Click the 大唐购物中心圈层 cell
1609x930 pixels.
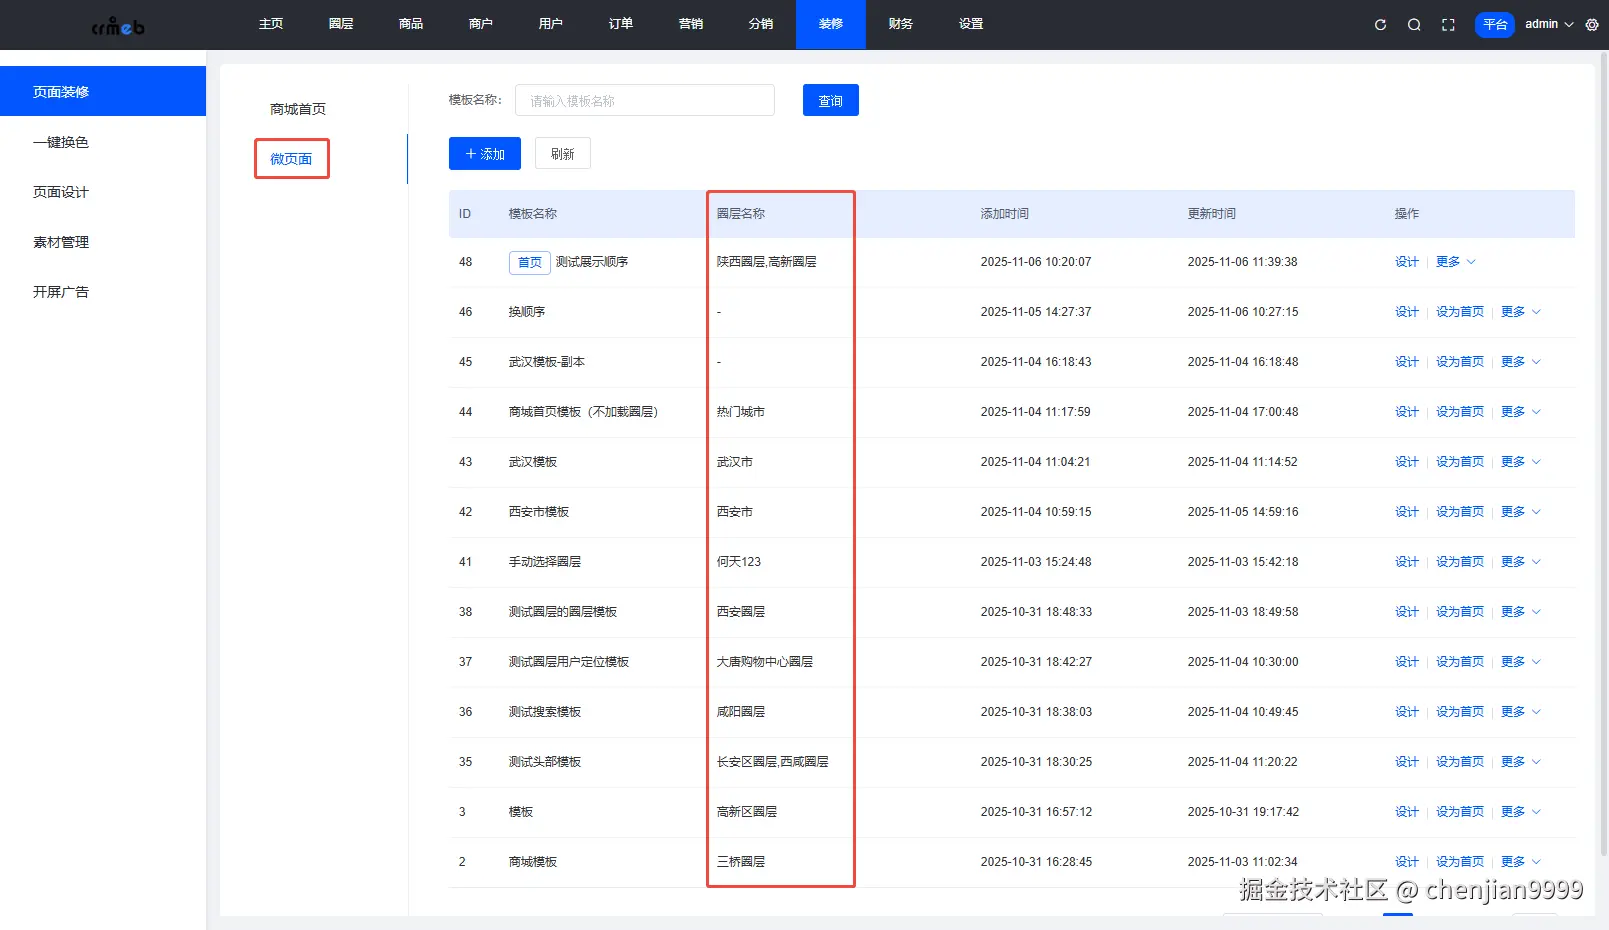tap(765, 662)
